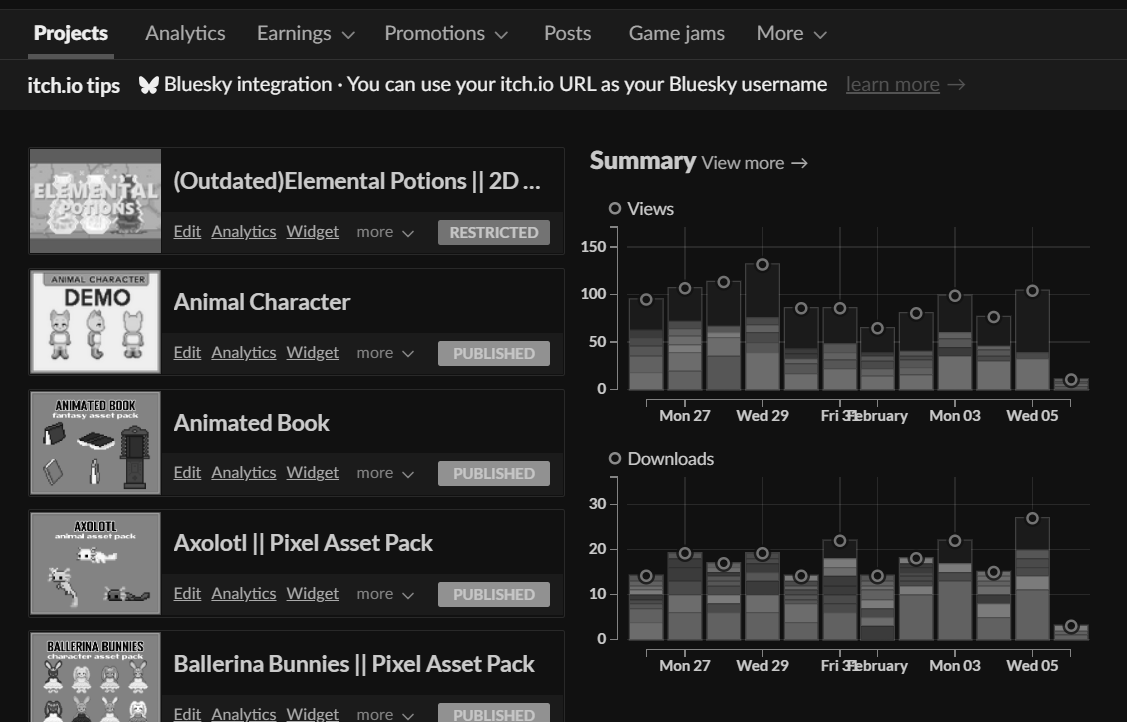Select Mon 27 data point in Downloads chart
The width and height of the screenshot is (1127, 722).
pos(685,554)
